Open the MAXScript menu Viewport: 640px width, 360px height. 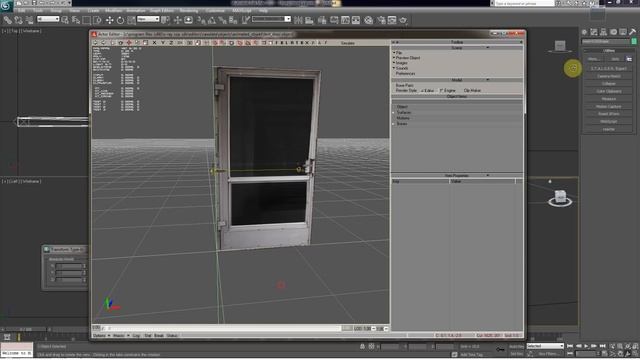click(x=242, y=10)
